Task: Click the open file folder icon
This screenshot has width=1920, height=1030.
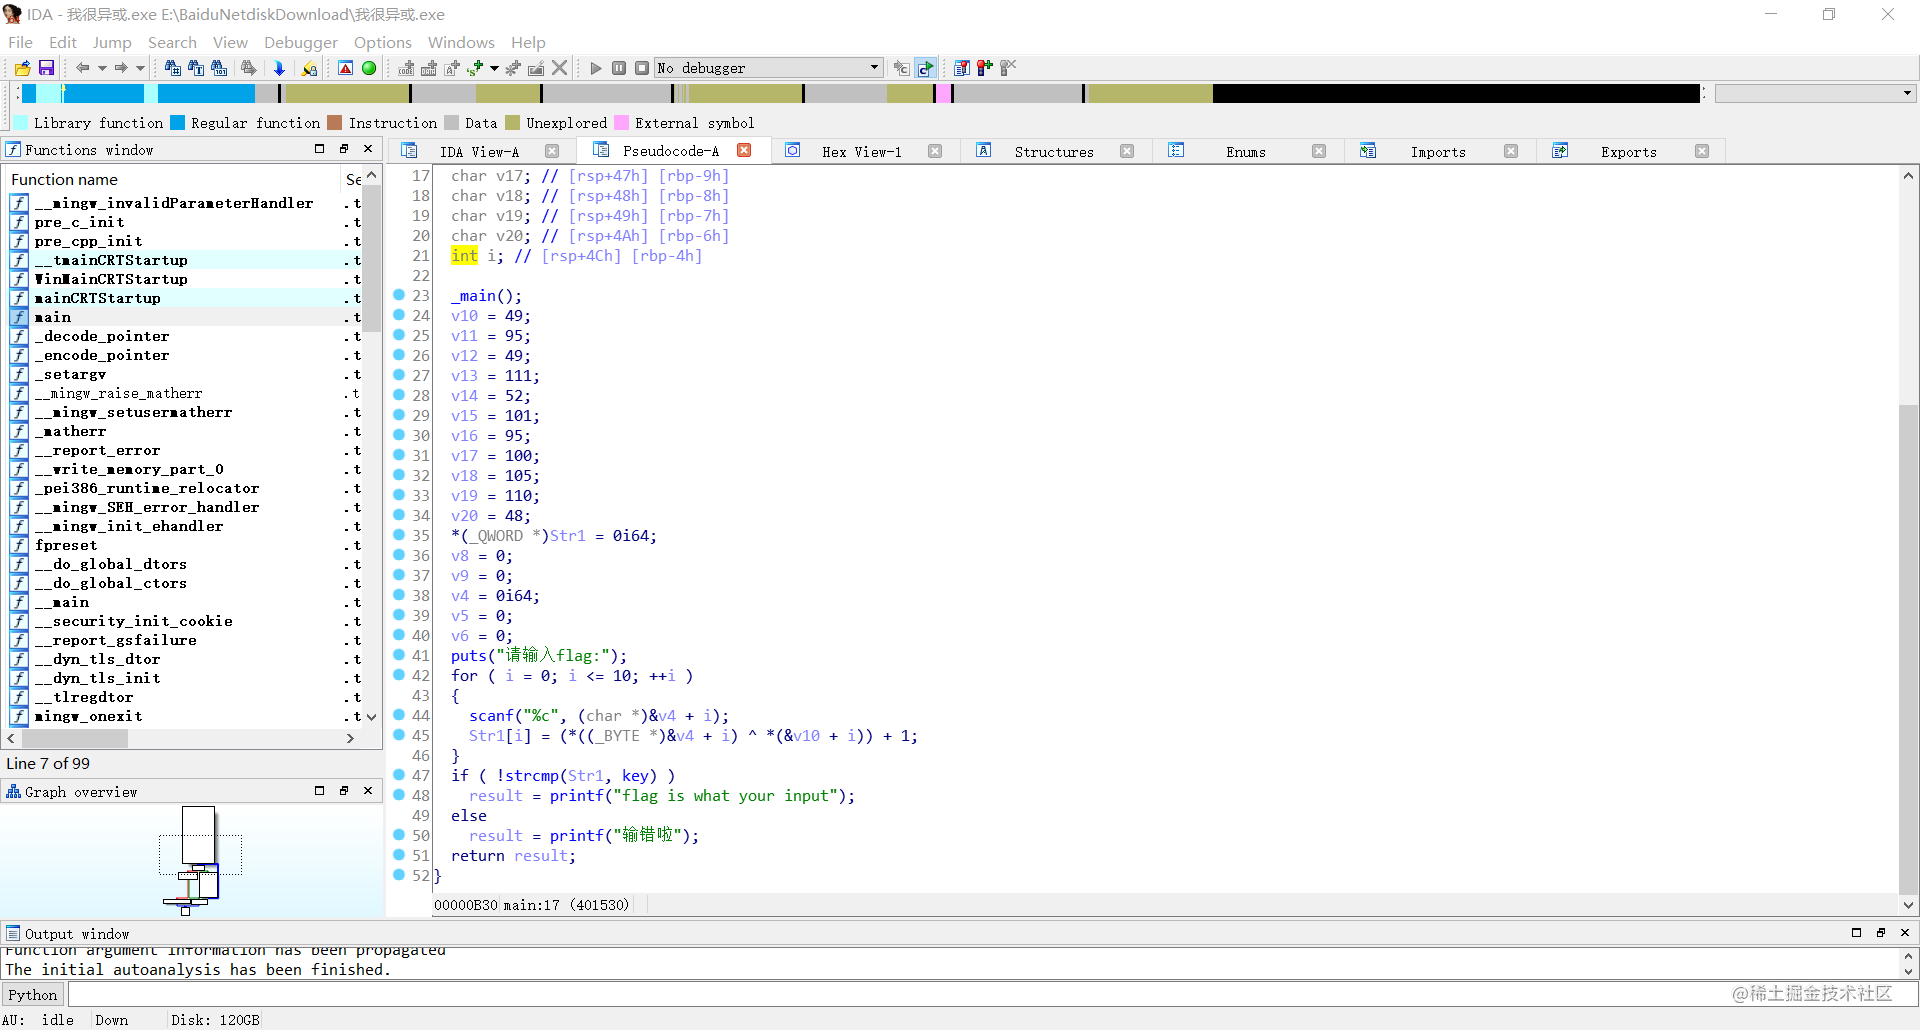Action: point(22,68)
